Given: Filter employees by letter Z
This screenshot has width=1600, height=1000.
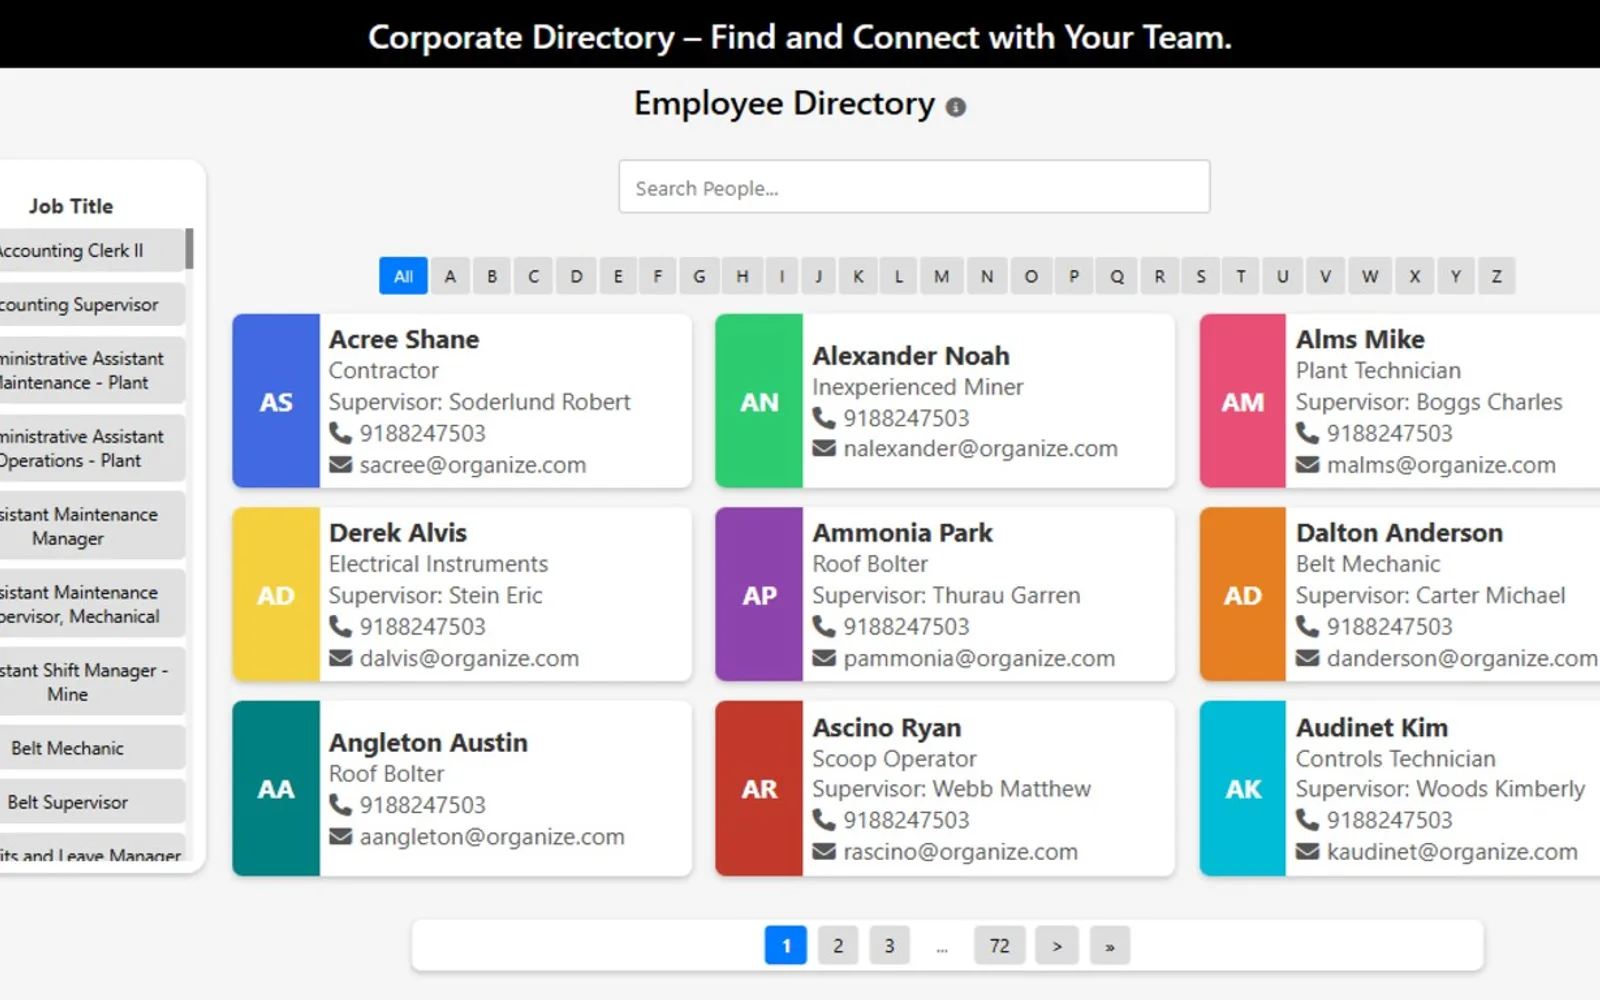Looking at the screenshot, I should click(x=1496, y=276).
